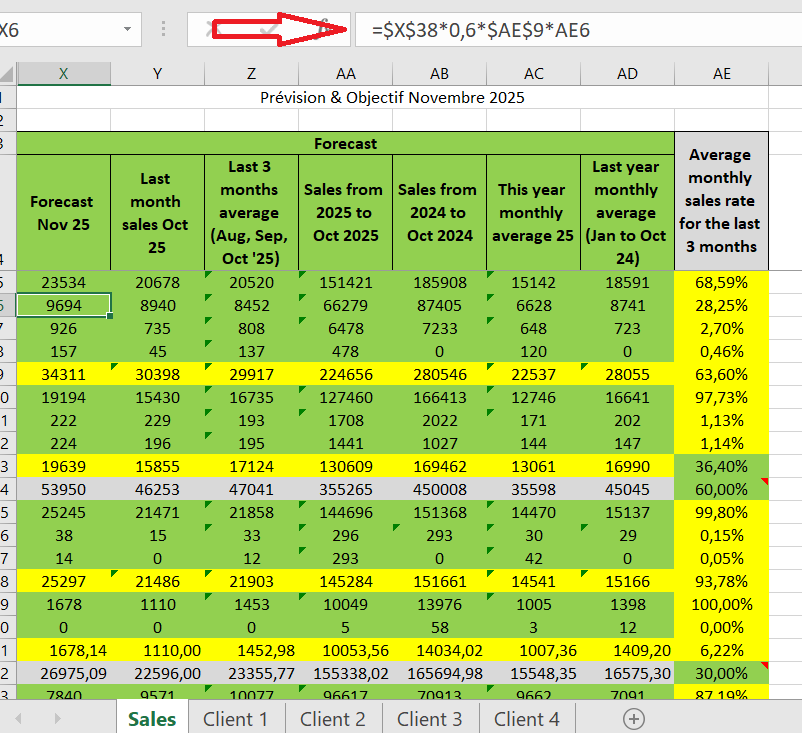Select the cell with value 34311

pos(64,374)
